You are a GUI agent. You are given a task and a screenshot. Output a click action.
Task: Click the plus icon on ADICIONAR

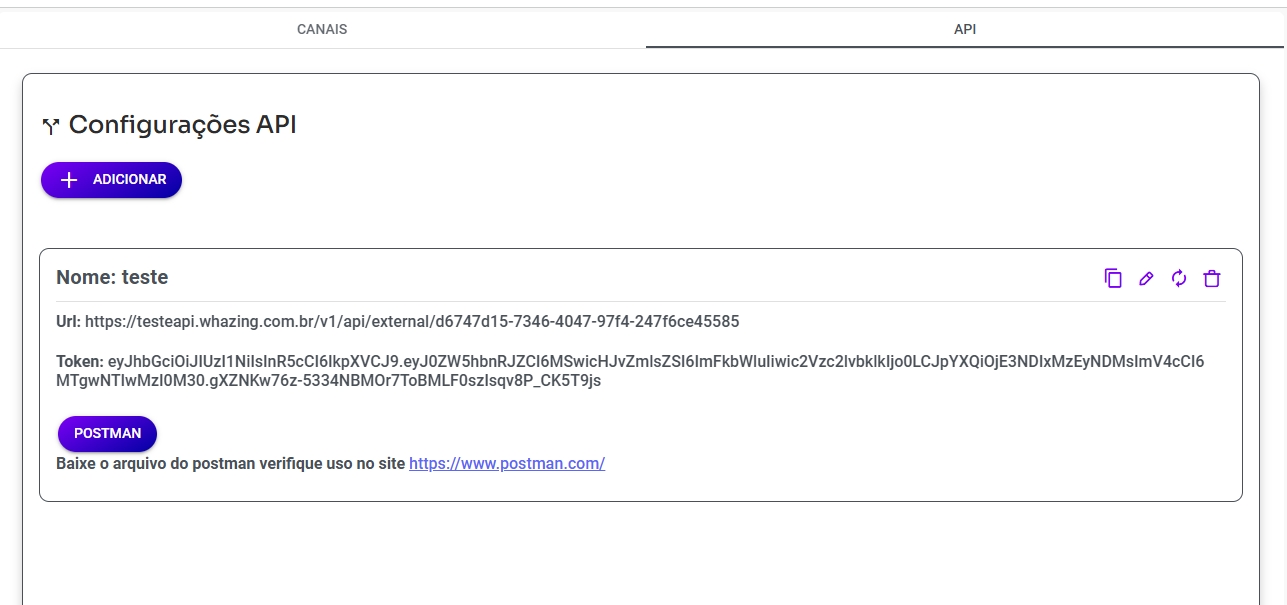click(69, 180)
